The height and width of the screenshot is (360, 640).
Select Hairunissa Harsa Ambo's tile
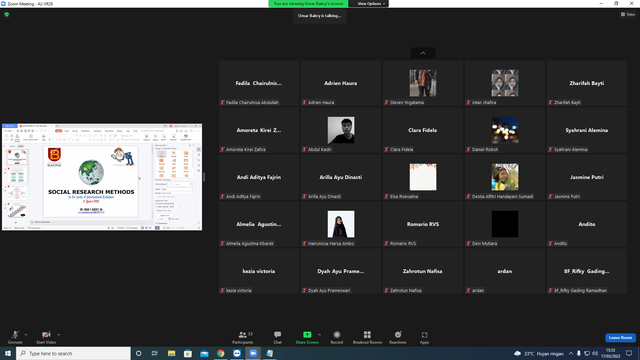pyautogui.click(x=341, y=224)
